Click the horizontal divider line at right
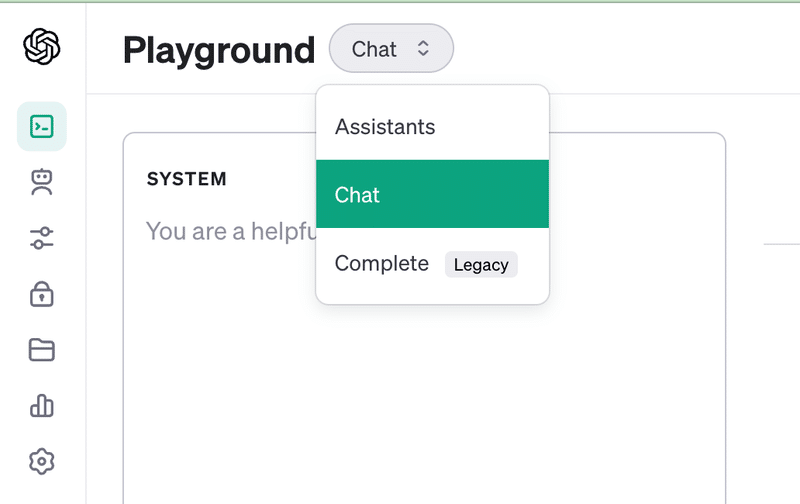Screen dimensions: 800x504 [782, 244]
